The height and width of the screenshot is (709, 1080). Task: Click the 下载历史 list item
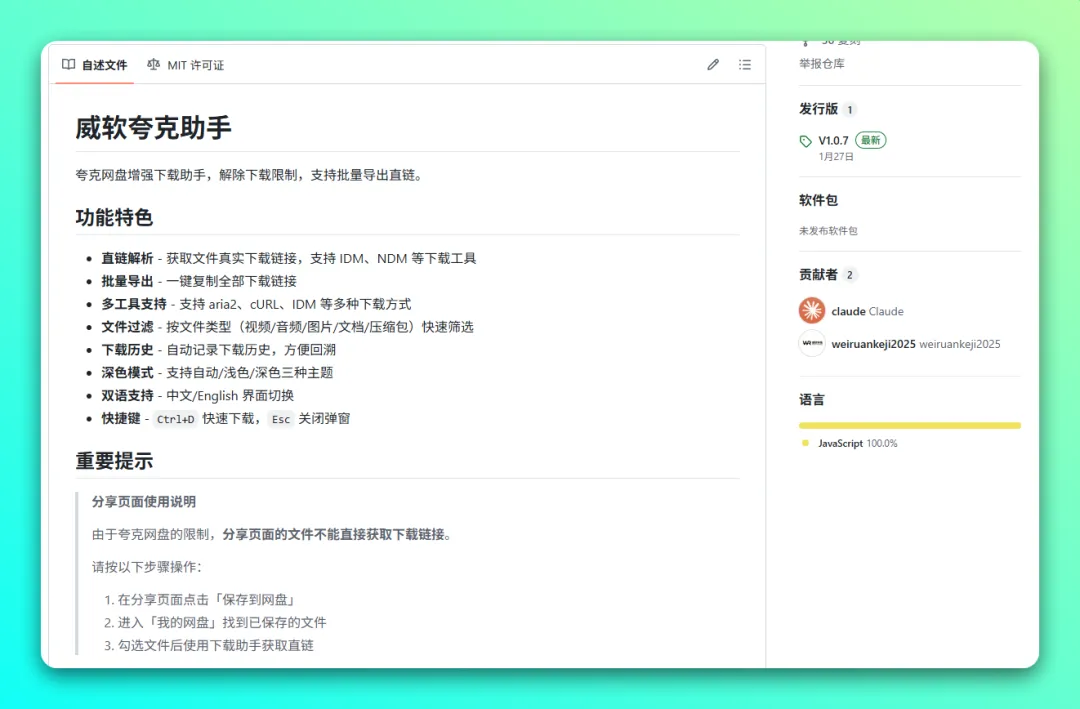(x=218, y=349)
